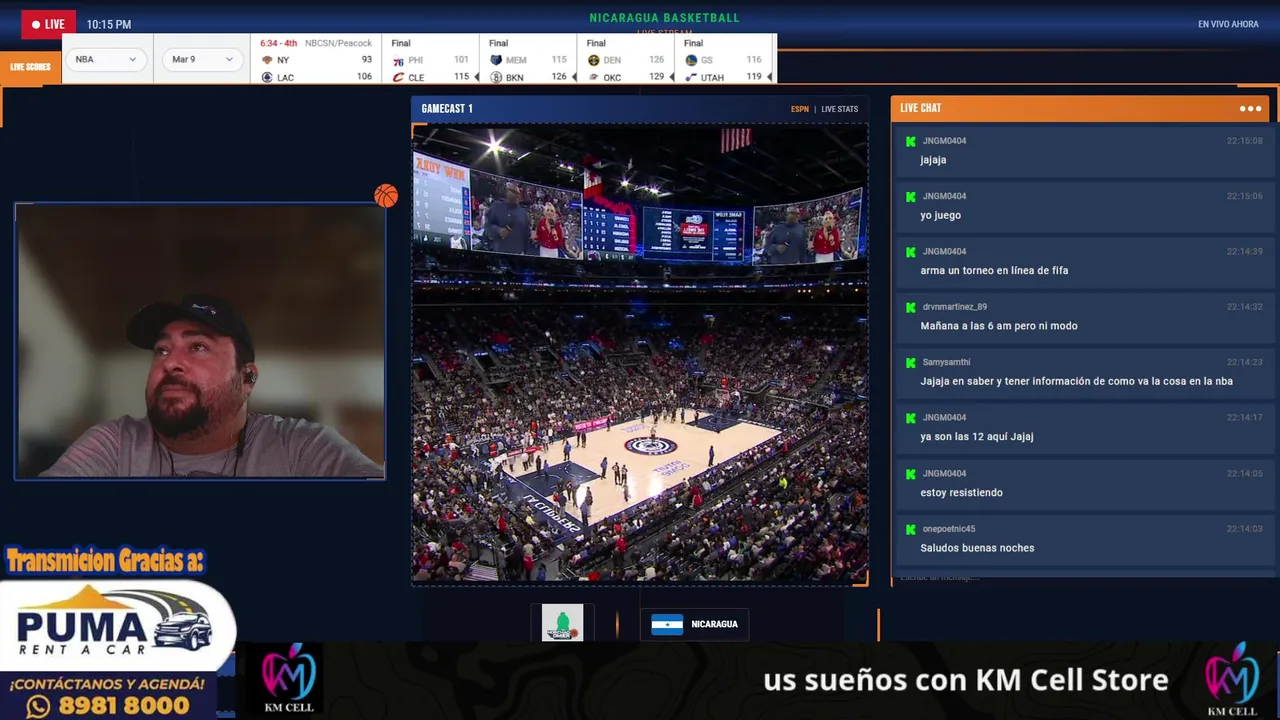Click the New York Knicks logo

(267, 60)
